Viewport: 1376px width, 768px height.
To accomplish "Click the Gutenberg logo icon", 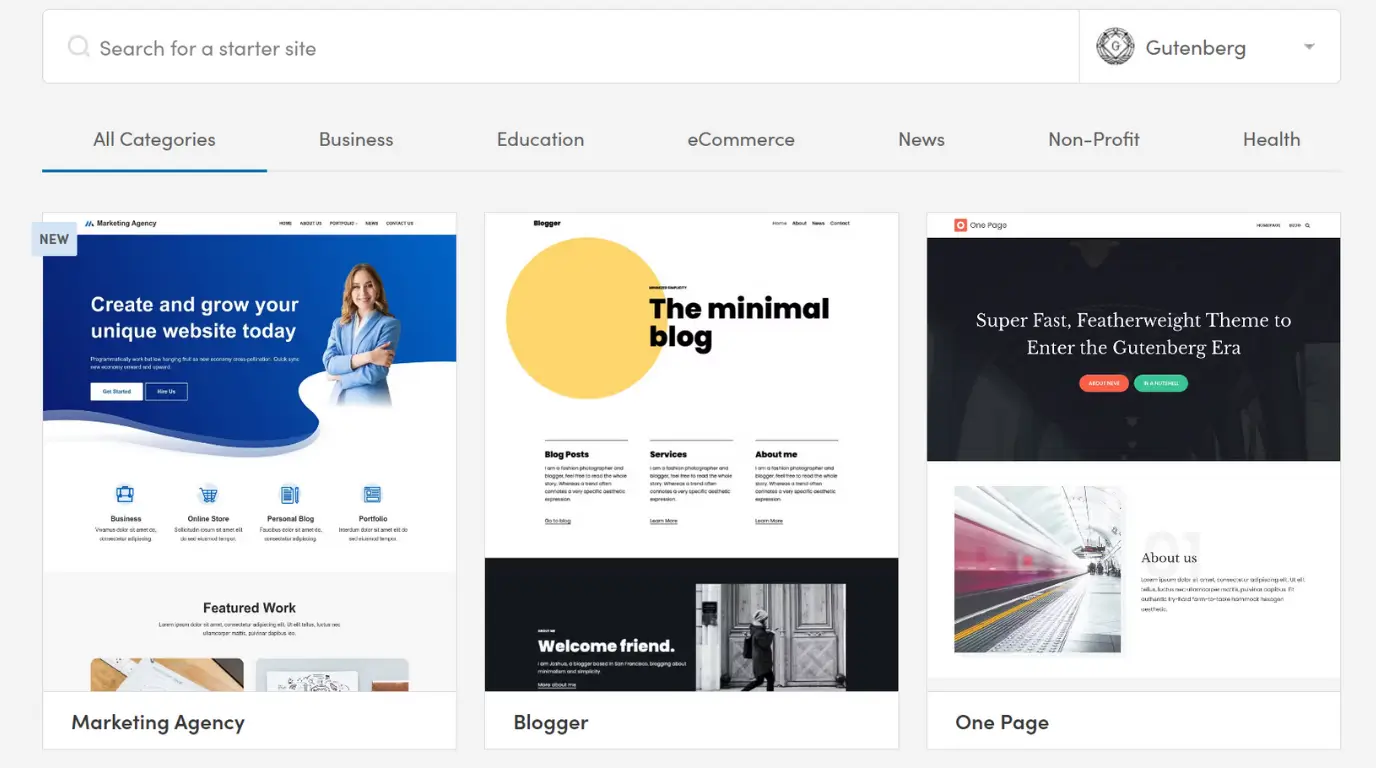I will pyautogui.click(x=1114, y=45).
